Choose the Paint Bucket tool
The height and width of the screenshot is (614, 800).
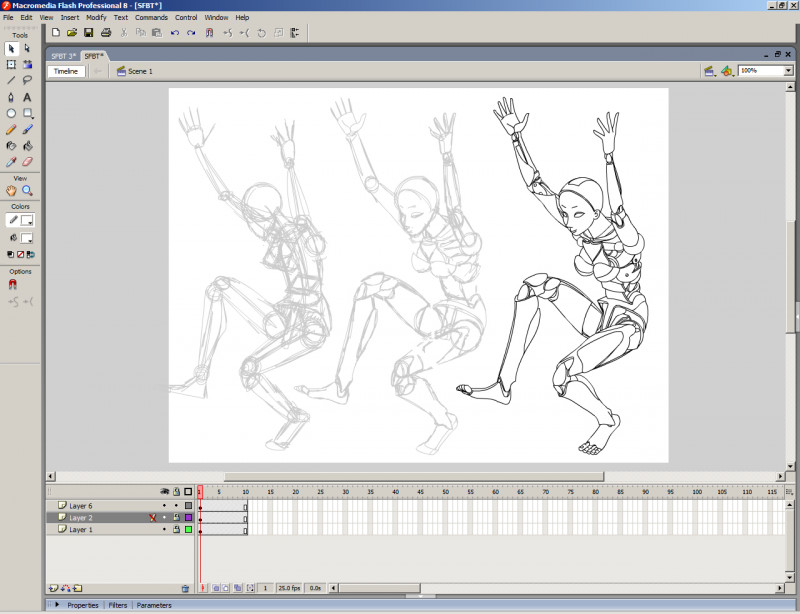[x=28, y=145]
